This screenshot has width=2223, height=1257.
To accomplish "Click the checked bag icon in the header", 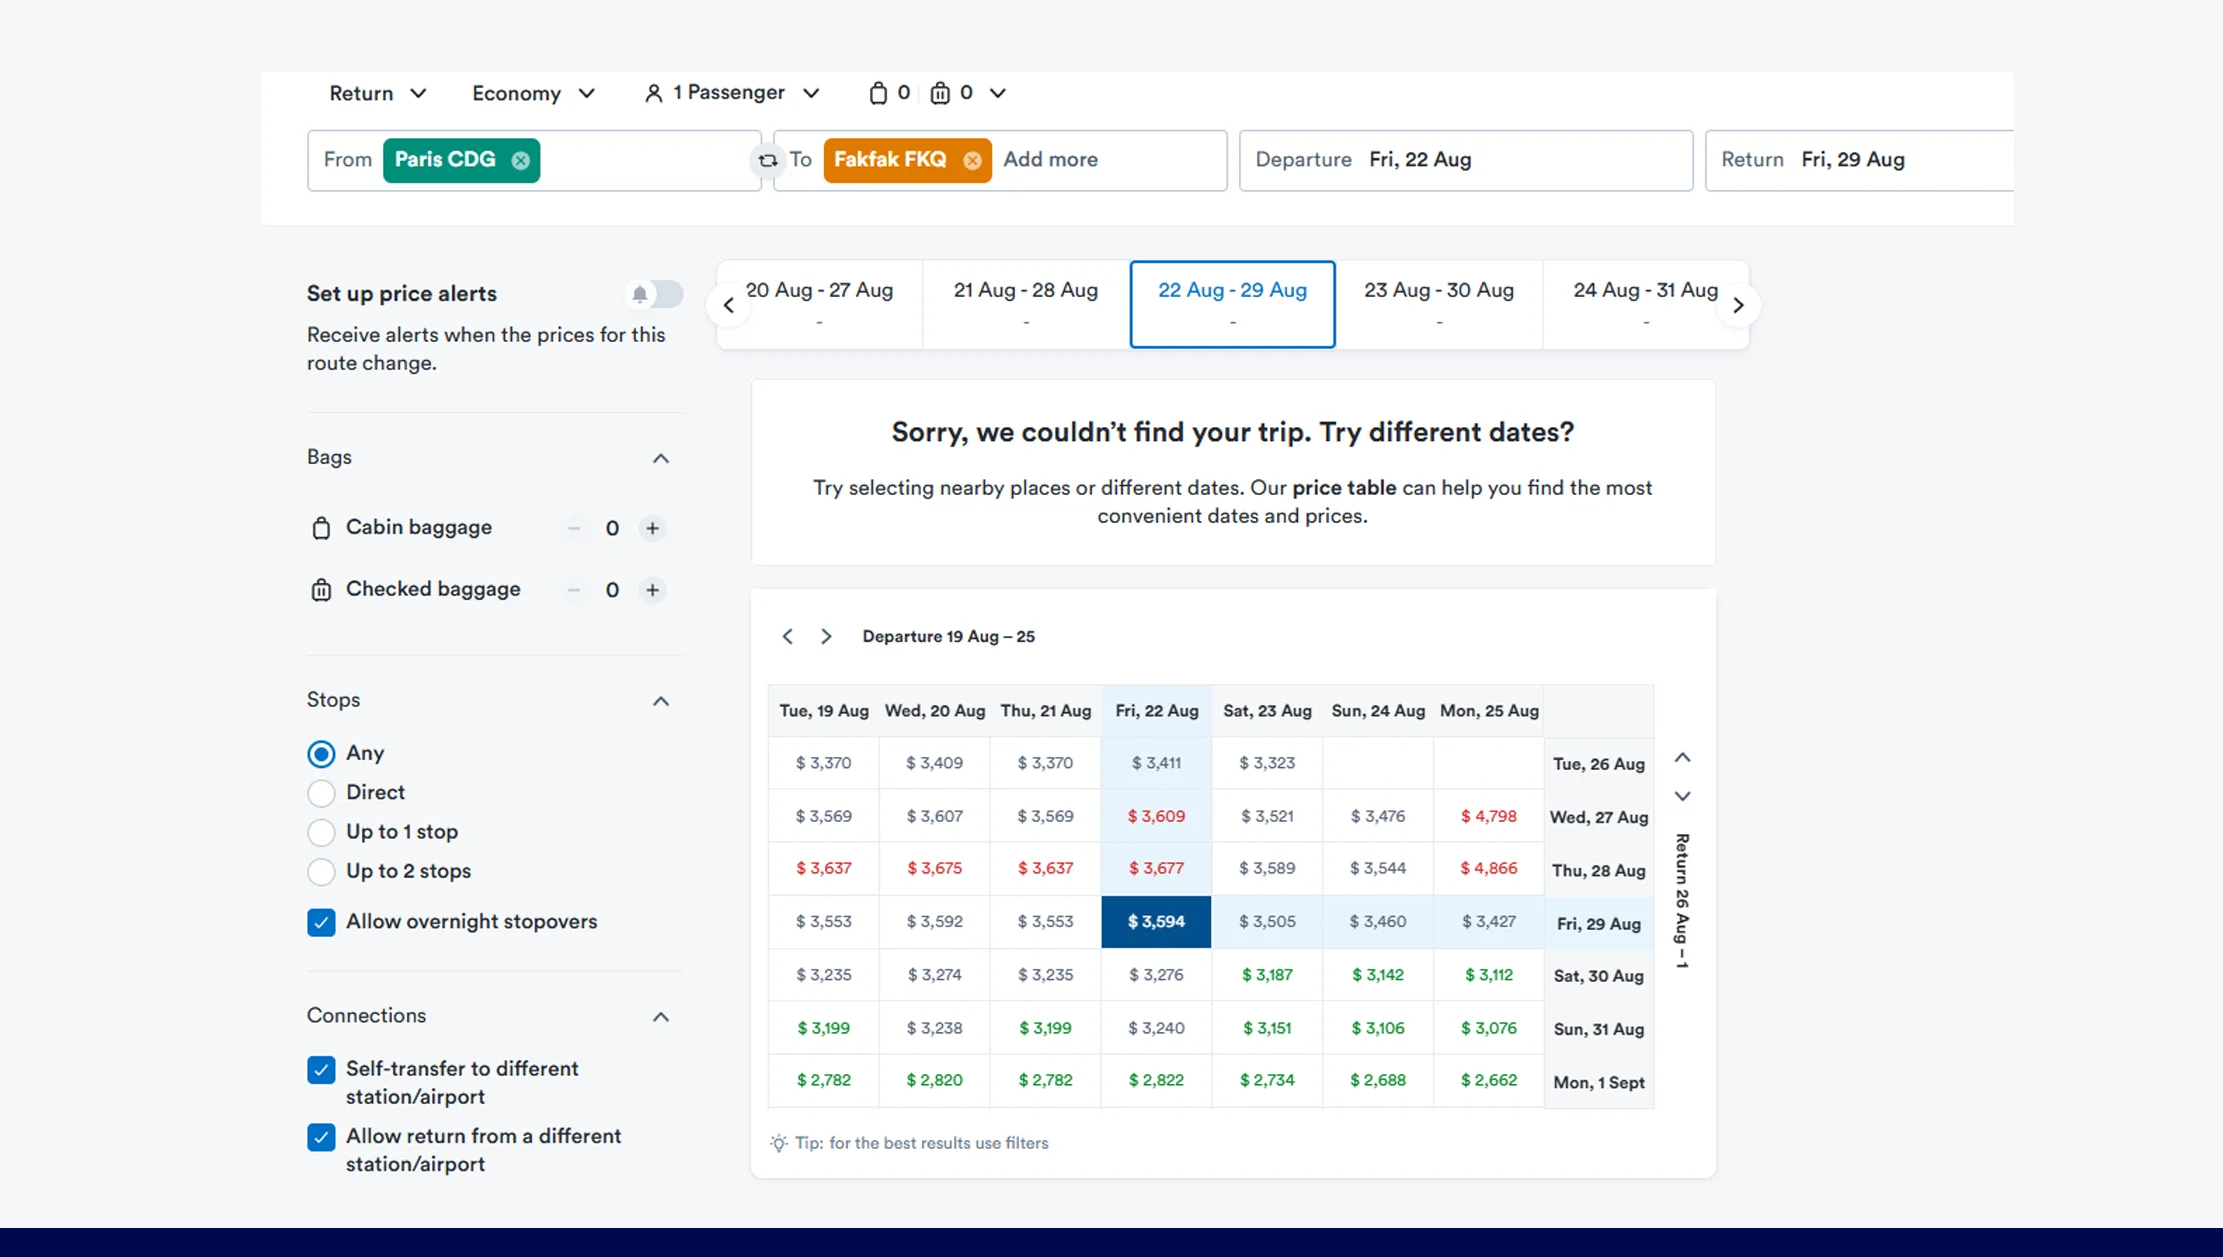I will (x=941, y=92).
